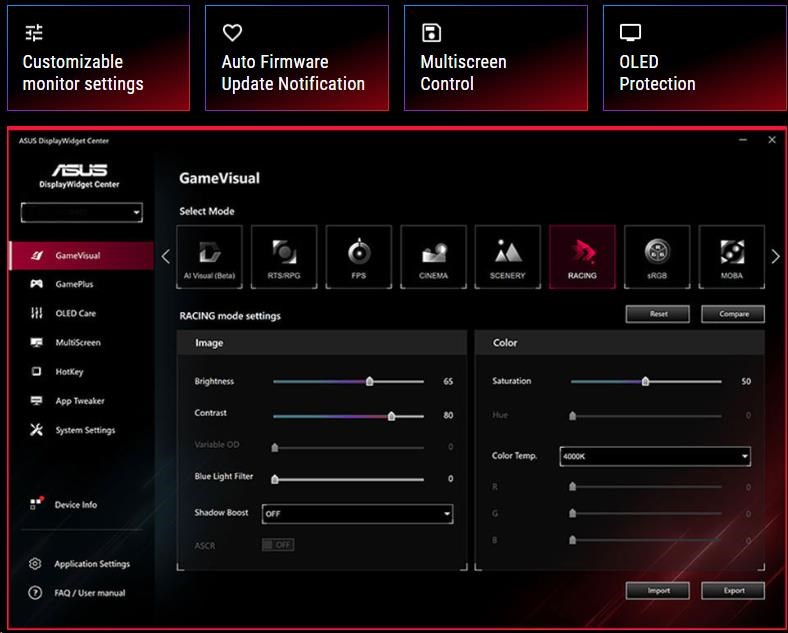788x633 pixels.
Task: Click the Export button
Action: 733,591
